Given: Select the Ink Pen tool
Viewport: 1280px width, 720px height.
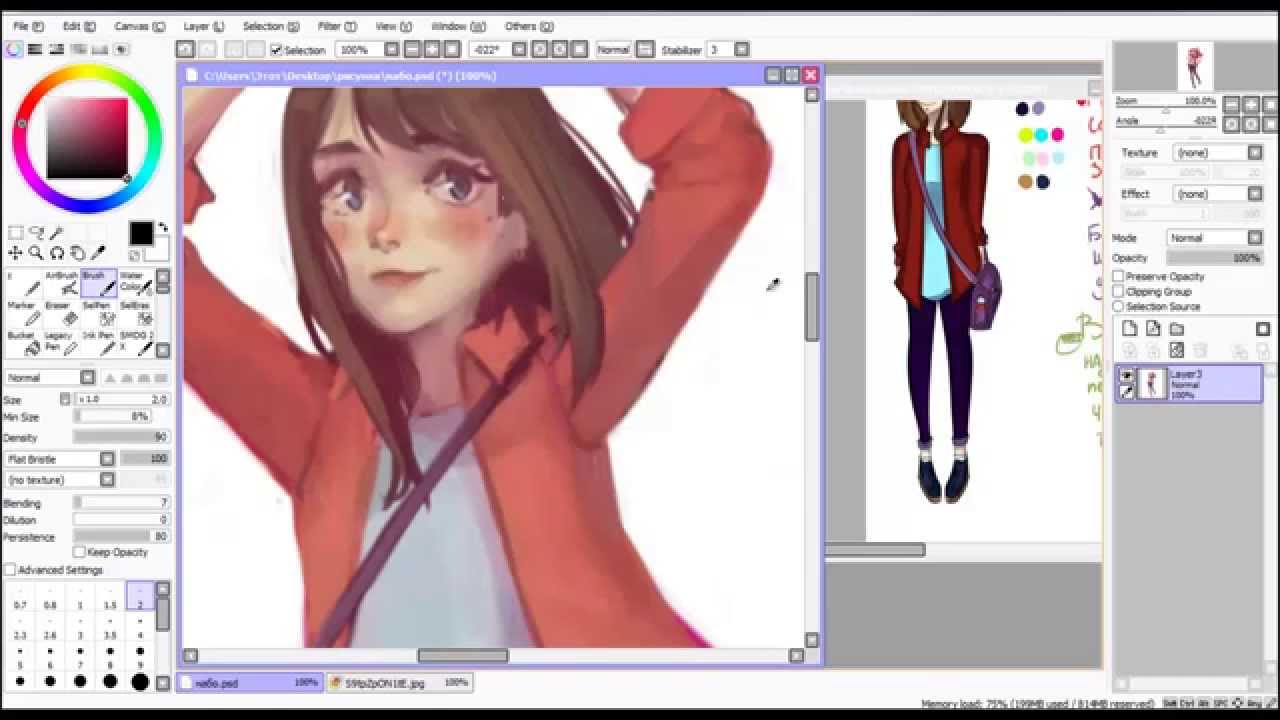Looking at the screenshot, I should click(x=99, y=343).
